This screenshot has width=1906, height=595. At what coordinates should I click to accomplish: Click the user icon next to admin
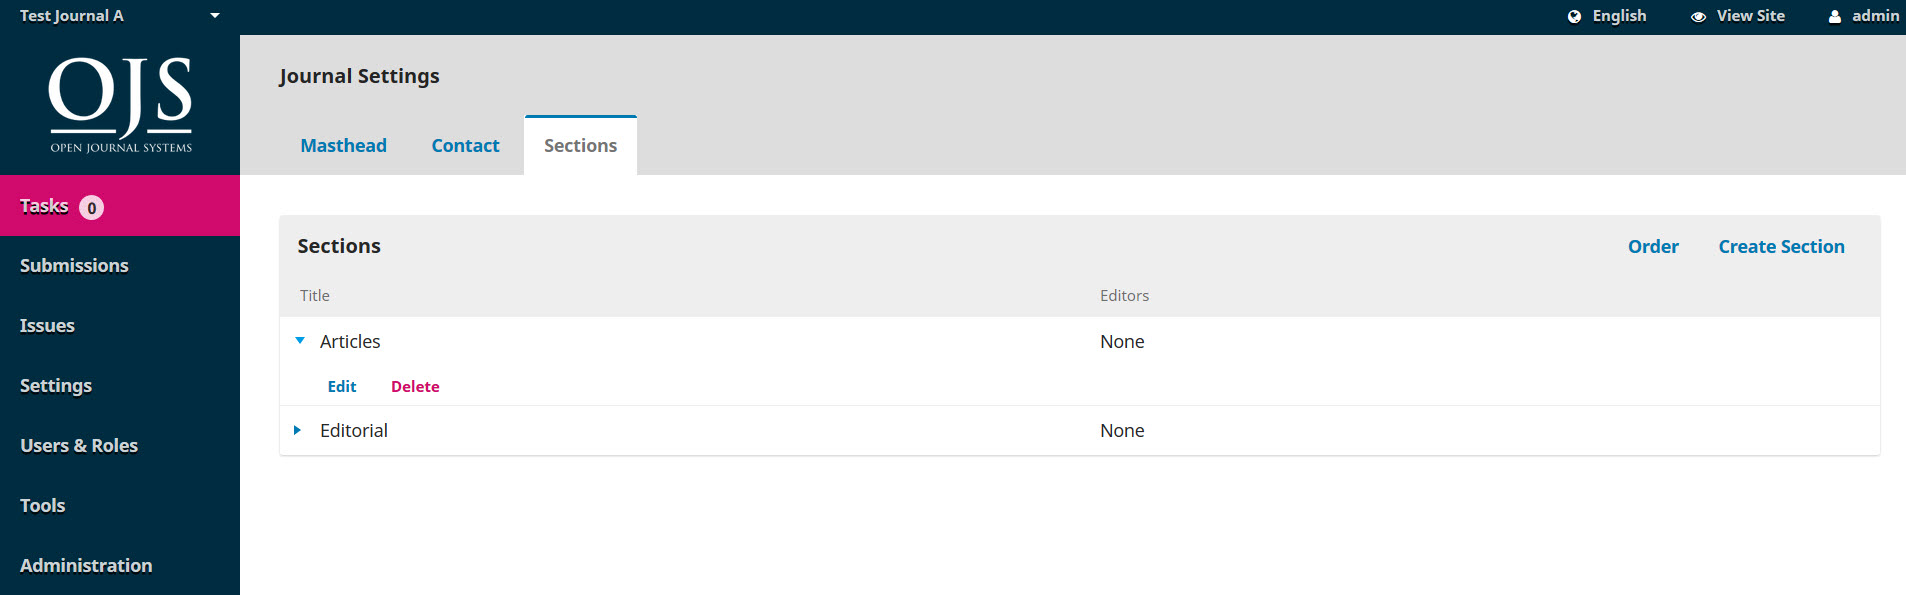coord(1833,16)
